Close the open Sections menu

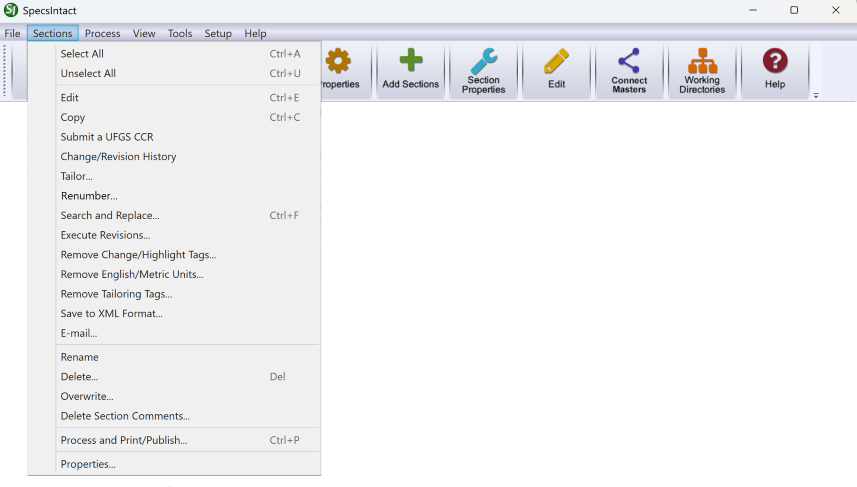52,33
